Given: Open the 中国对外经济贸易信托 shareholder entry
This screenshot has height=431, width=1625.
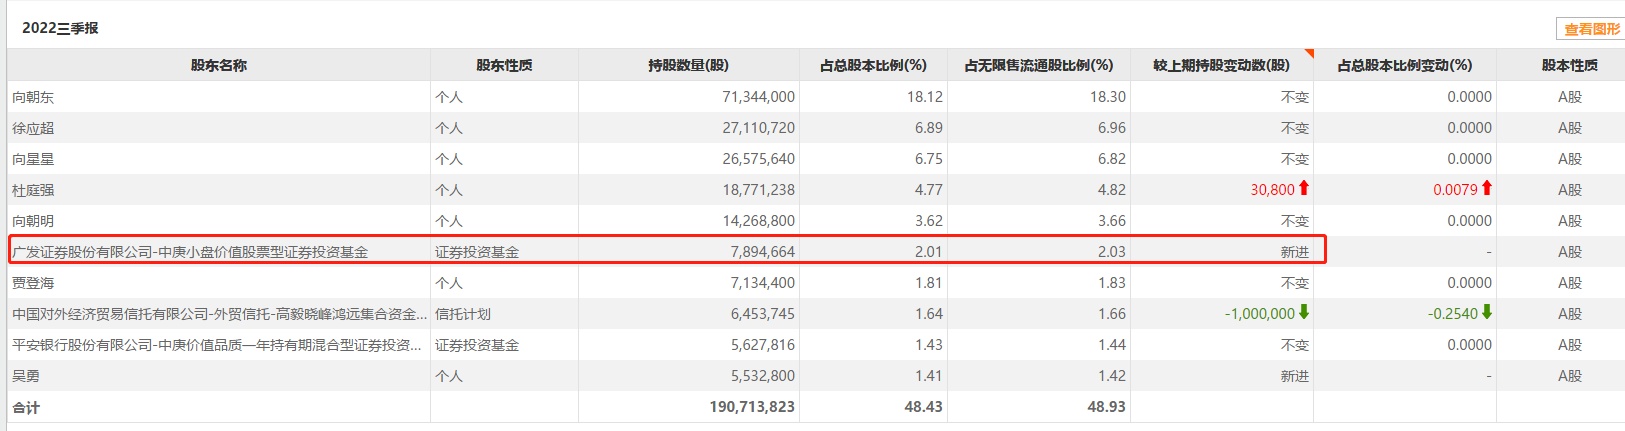Looking at the screenshot, I should click(x=214, y=314).
